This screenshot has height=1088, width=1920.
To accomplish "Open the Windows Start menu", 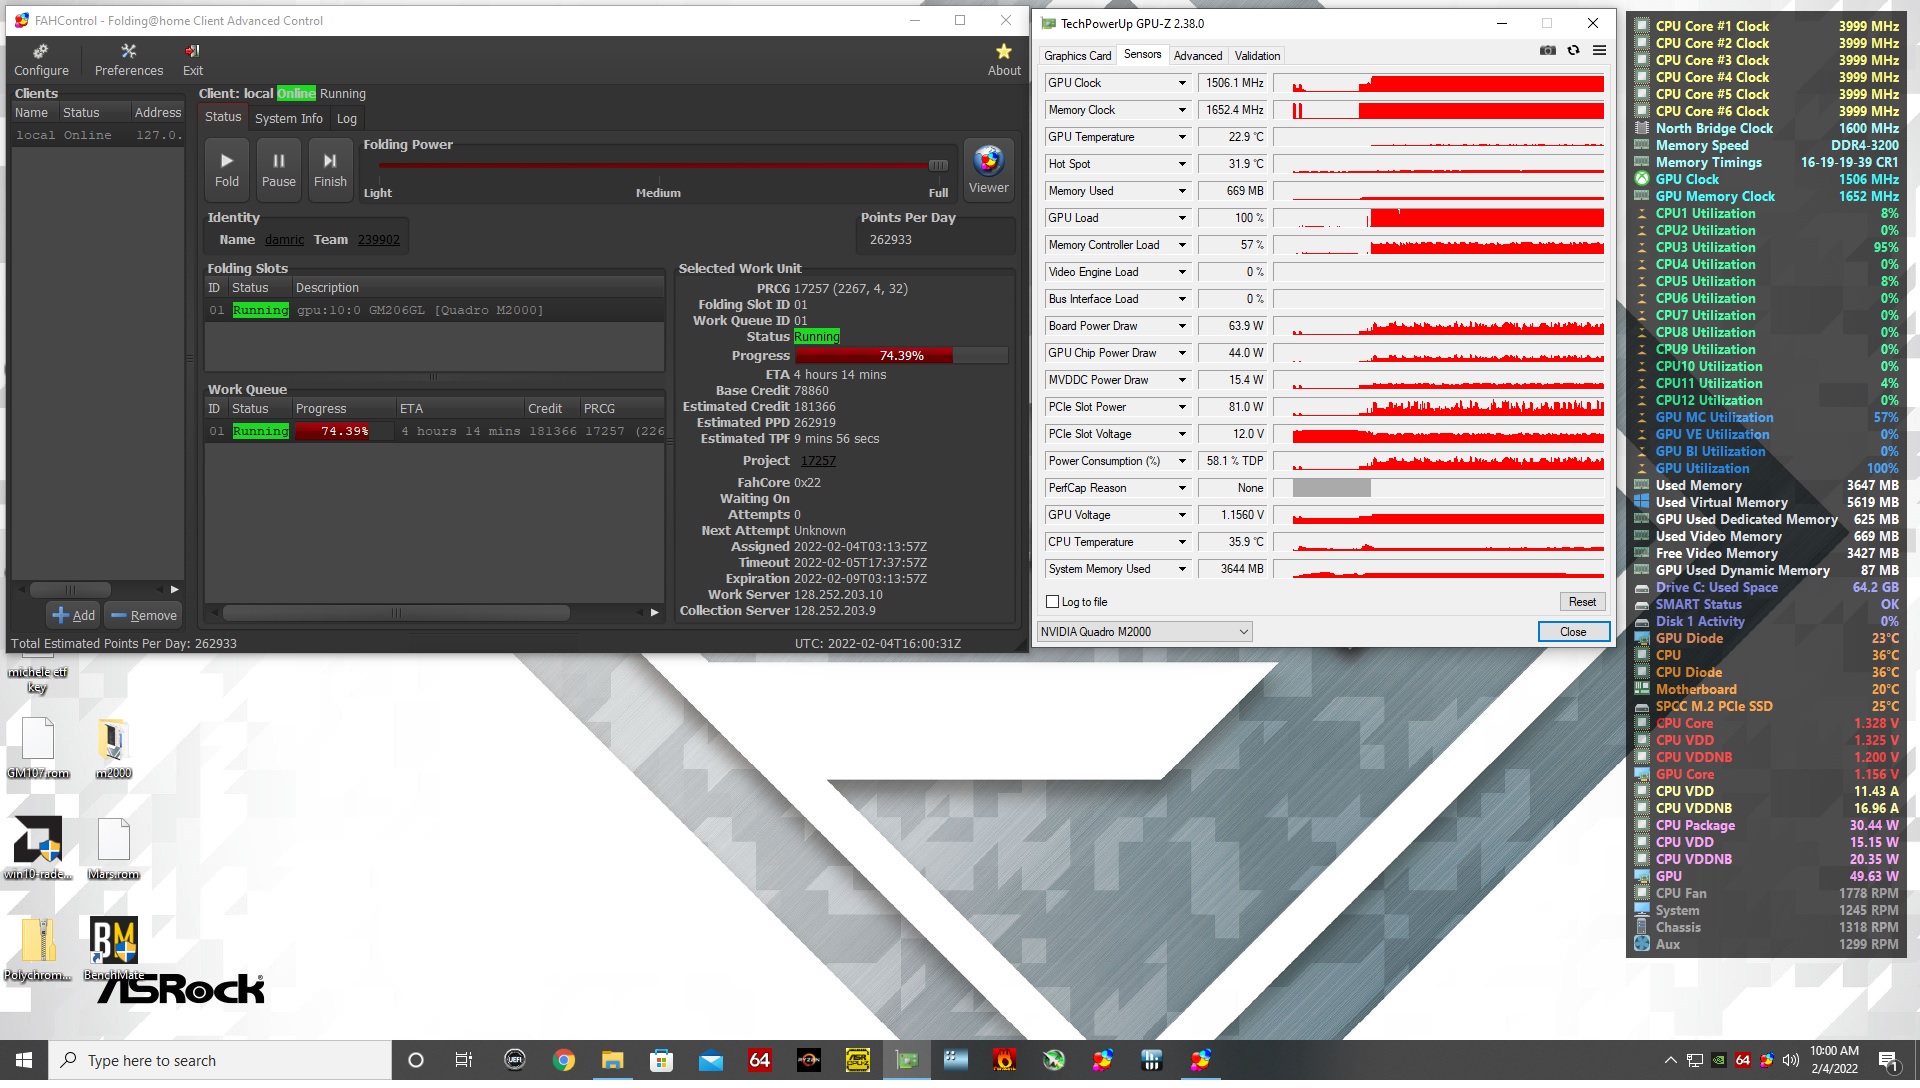I will click(24, 1060).
